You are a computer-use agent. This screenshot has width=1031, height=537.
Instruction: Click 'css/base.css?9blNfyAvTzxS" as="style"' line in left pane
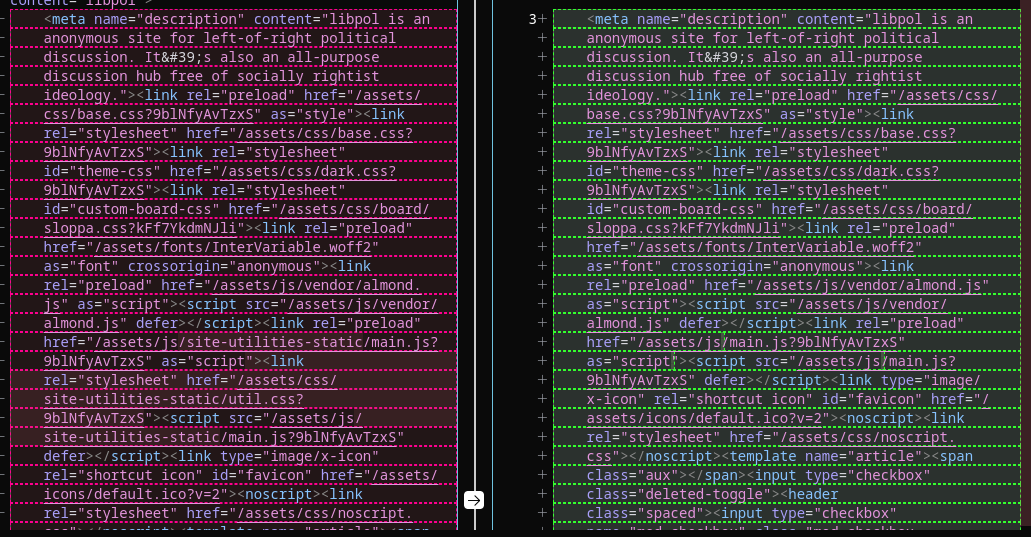coord(224,114)
